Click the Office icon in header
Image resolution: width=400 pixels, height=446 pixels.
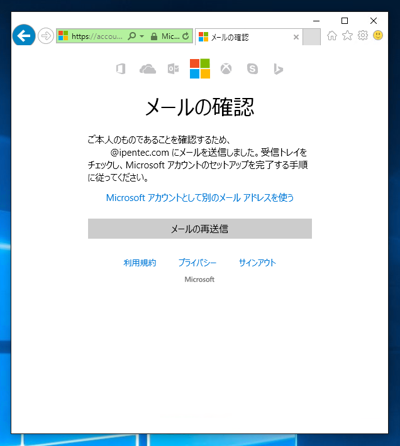[x=121, y=69]
